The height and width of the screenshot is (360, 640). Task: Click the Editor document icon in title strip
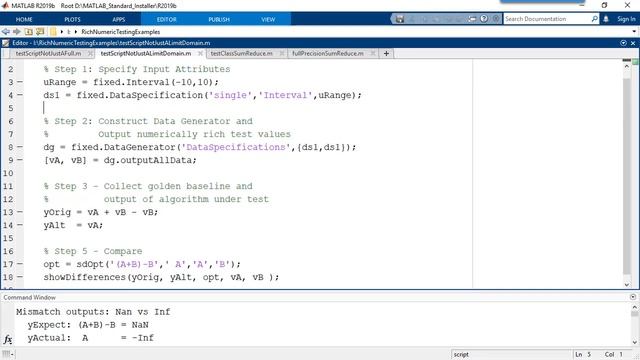click(x=5, y=43)
